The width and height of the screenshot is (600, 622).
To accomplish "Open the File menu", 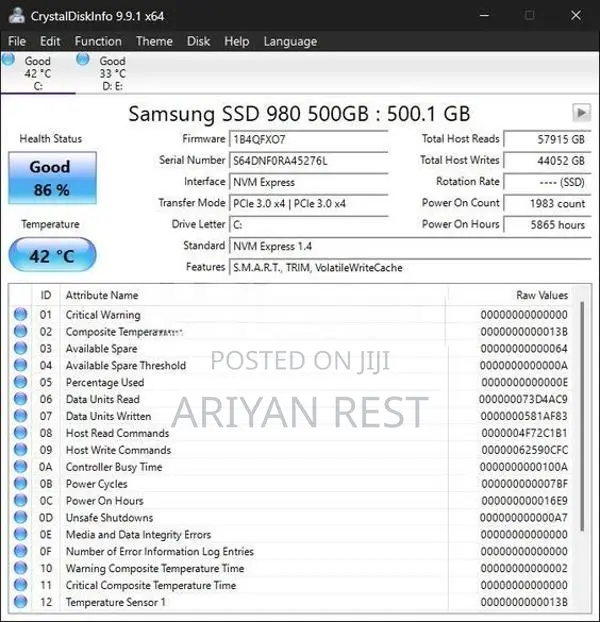I will point(17,41).
